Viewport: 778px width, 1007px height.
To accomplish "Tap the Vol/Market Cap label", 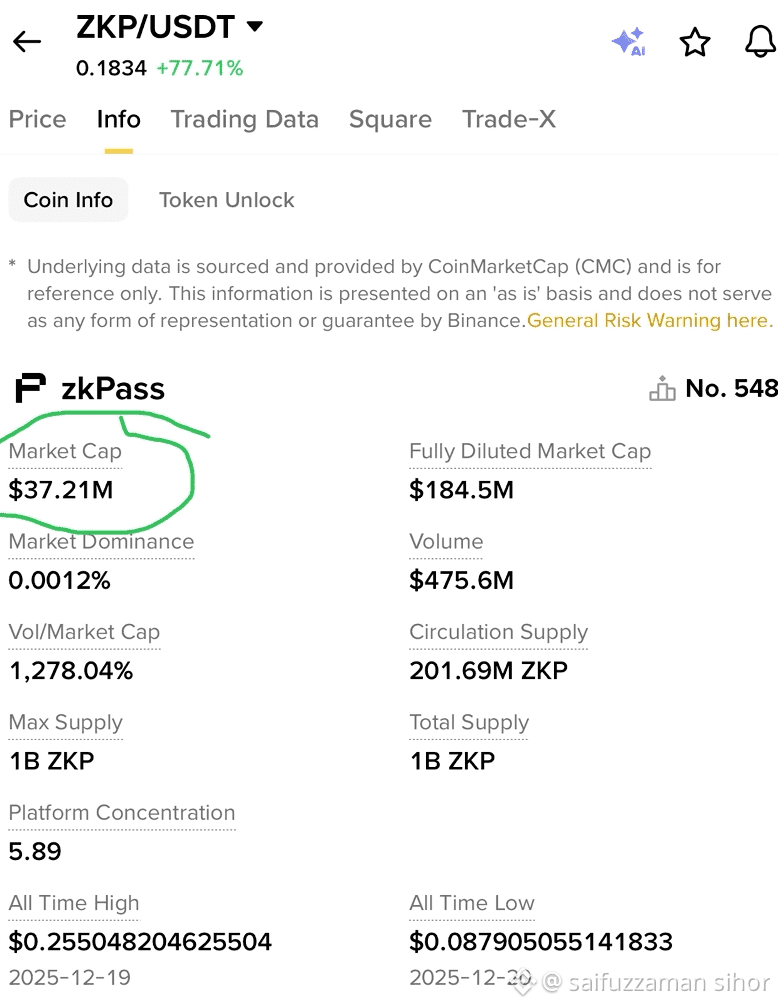I will 84,633.
